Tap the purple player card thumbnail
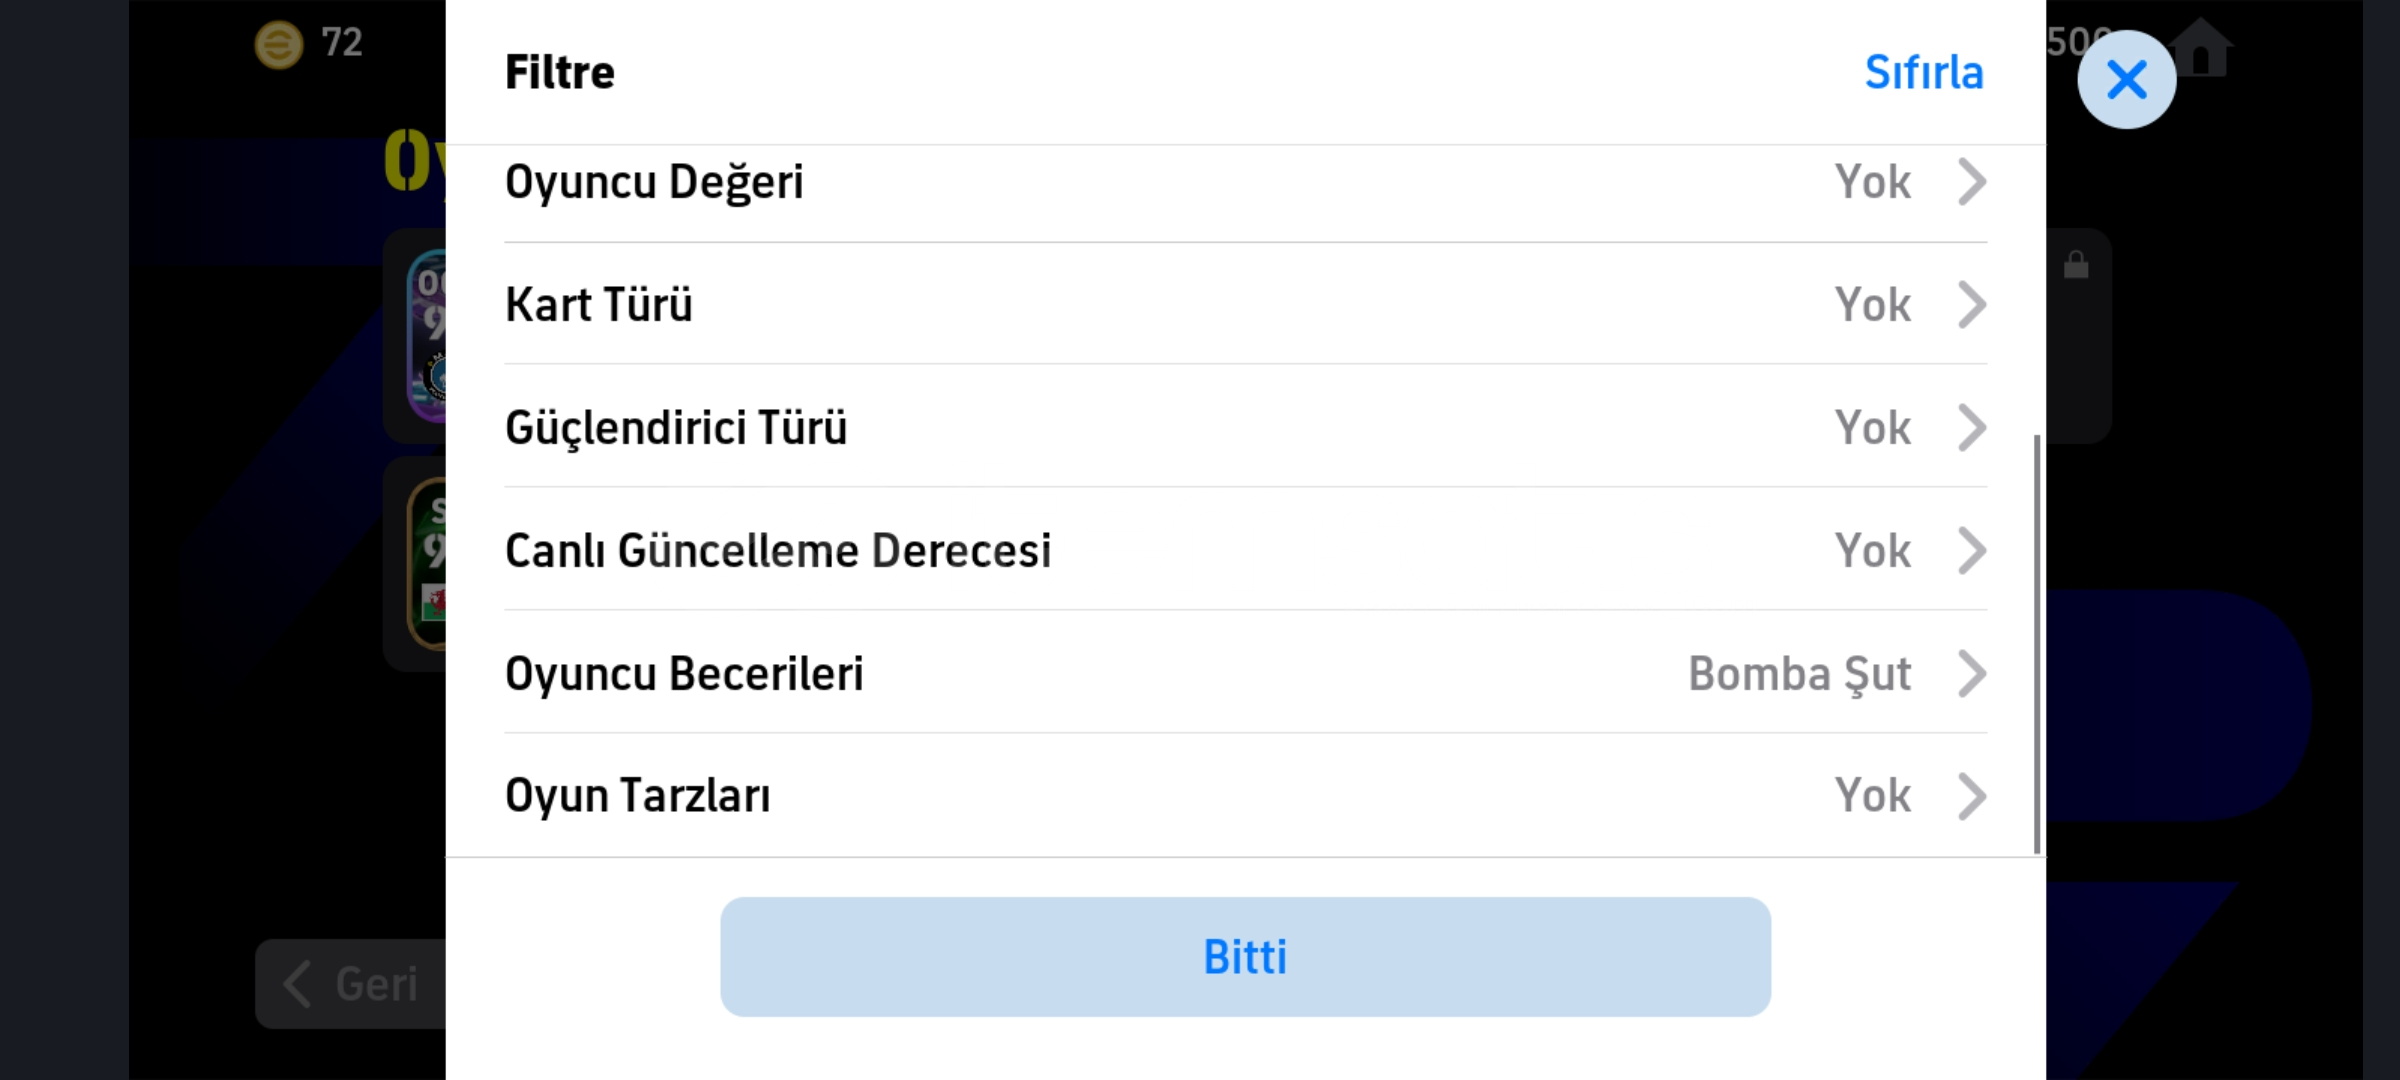Viewport: 2400px width, 1080px height. point(427,336)
